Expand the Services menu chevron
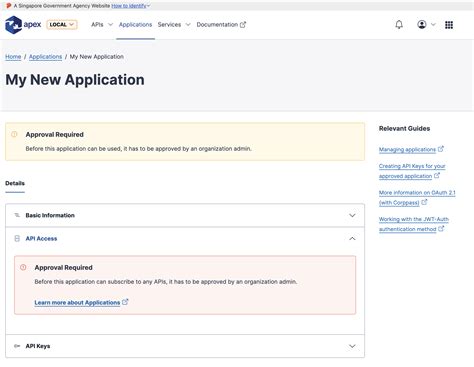Viewport: 474px width, 367px height. (188, 25)
